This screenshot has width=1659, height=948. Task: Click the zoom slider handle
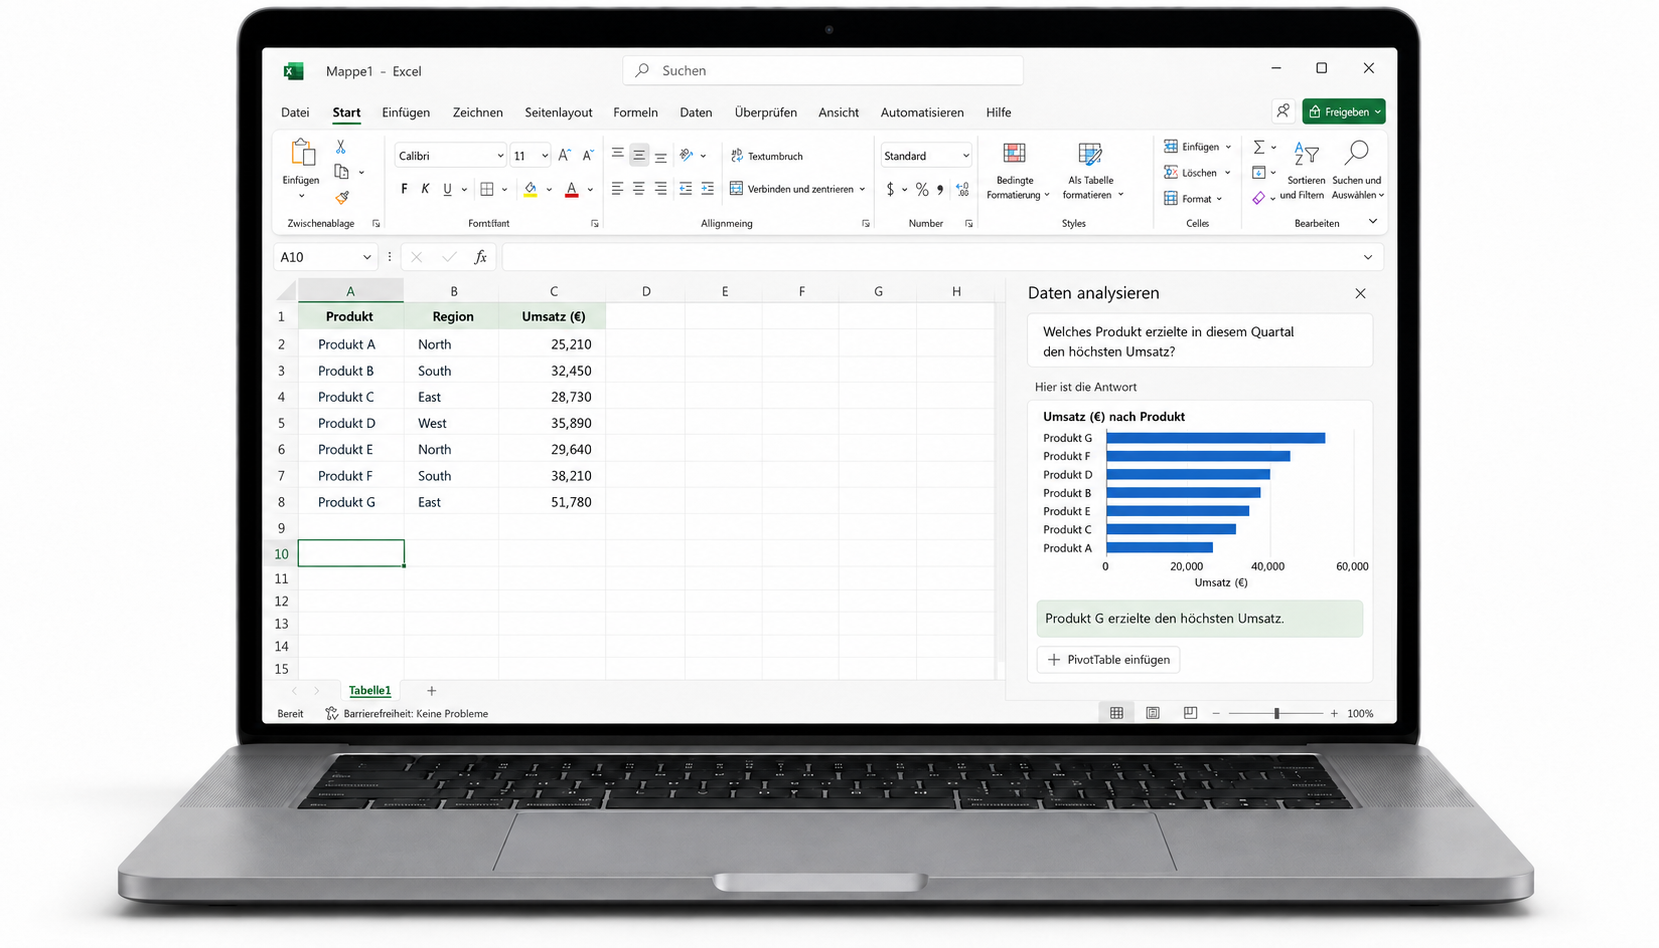(x=1277, y=713)
